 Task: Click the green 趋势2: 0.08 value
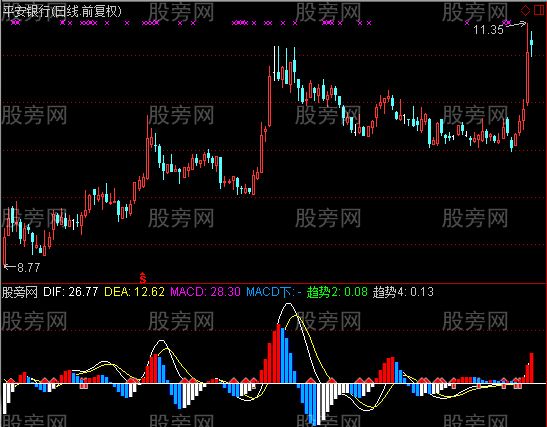[x=337, y=292]
